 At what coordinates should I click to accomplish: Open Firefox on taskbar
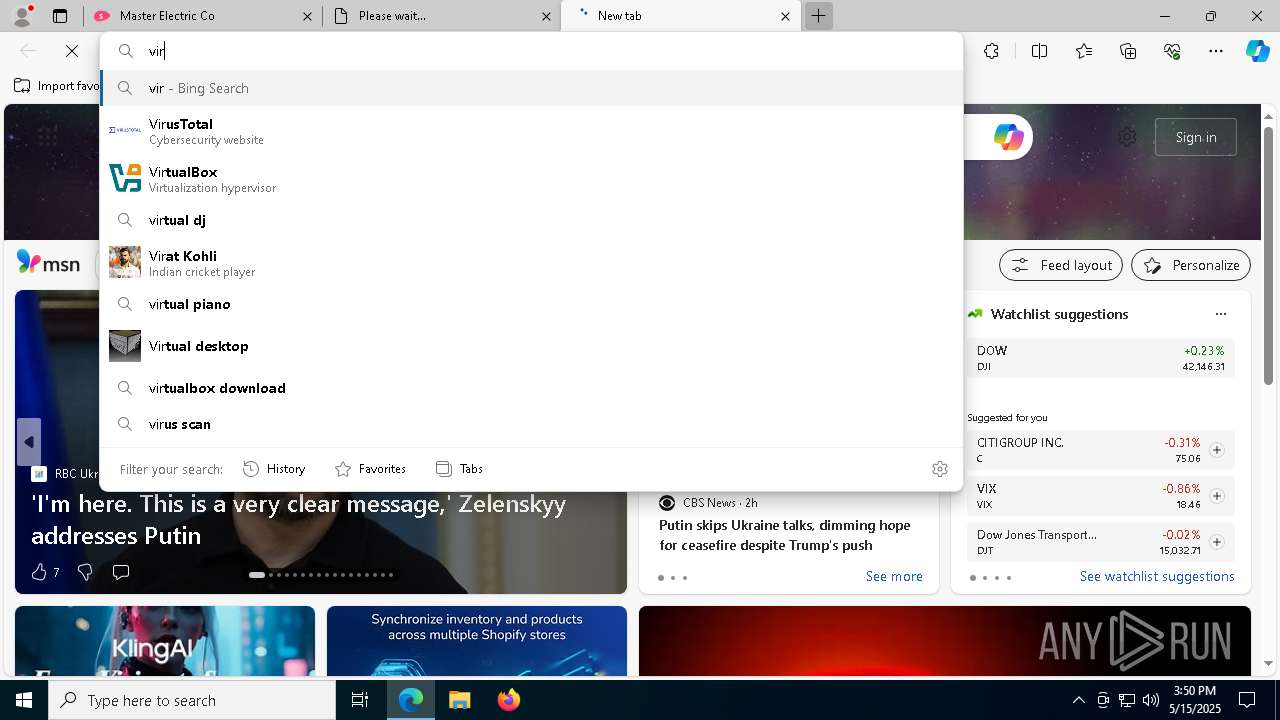pyautogui.click(x=508, y=700)
